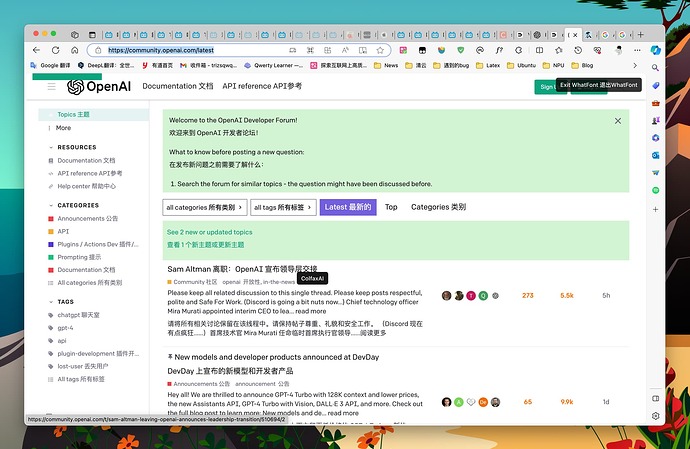This screenshot has height=449, width=690.
Task: Open Plugins / Actions Dev category
Action: (98, 244)
